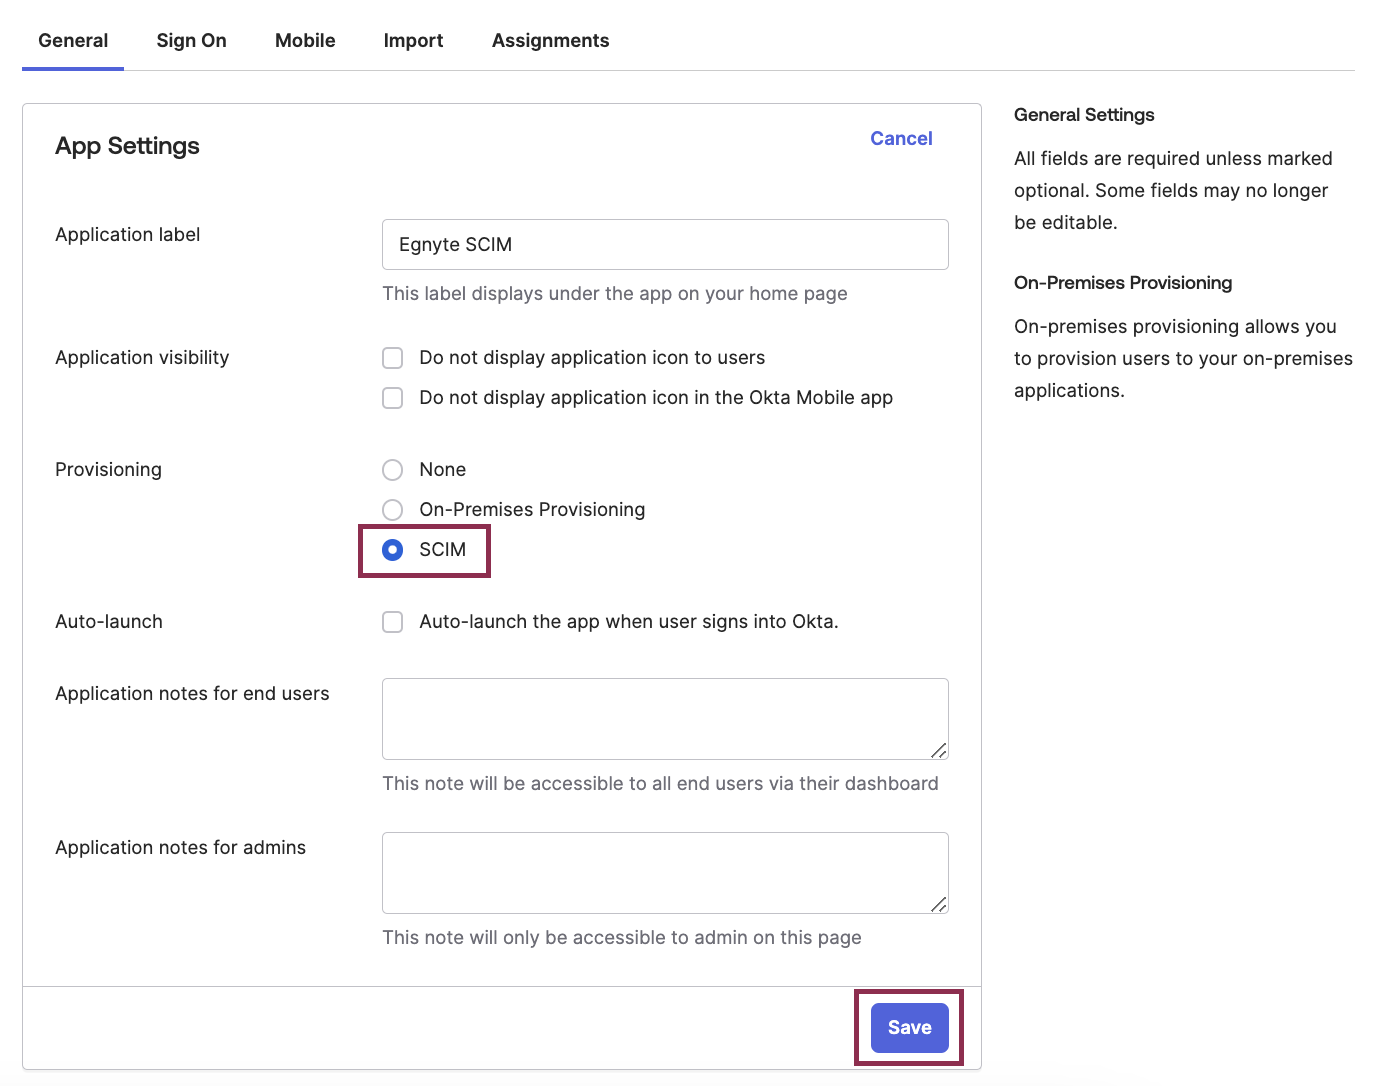Click into Application notes for admins

click(664, 872)
